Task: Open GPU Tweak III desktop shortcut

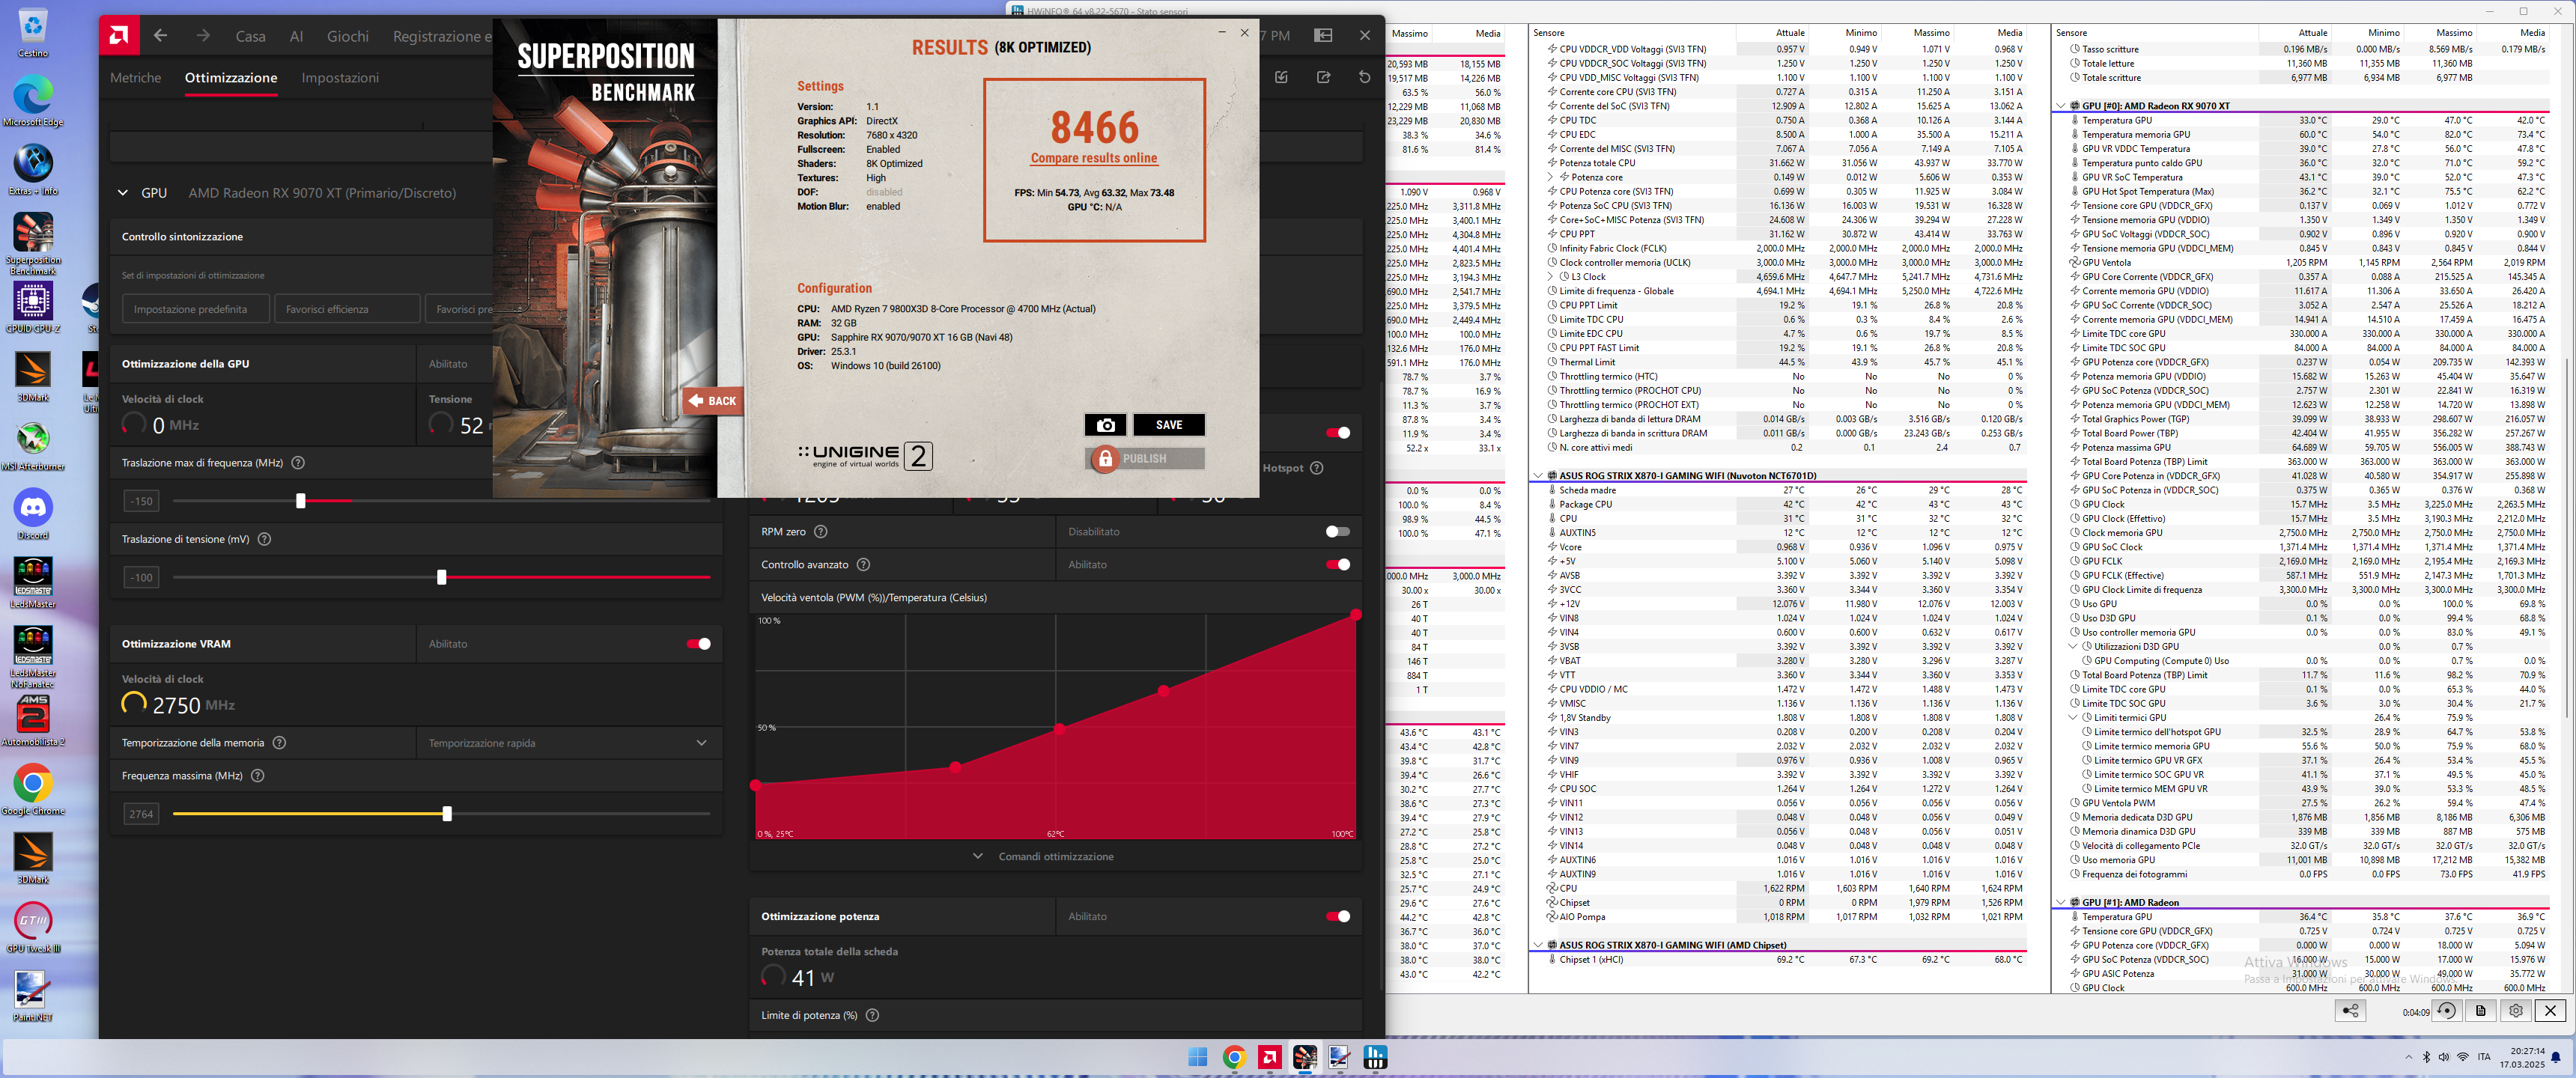Action: [33, 928]
